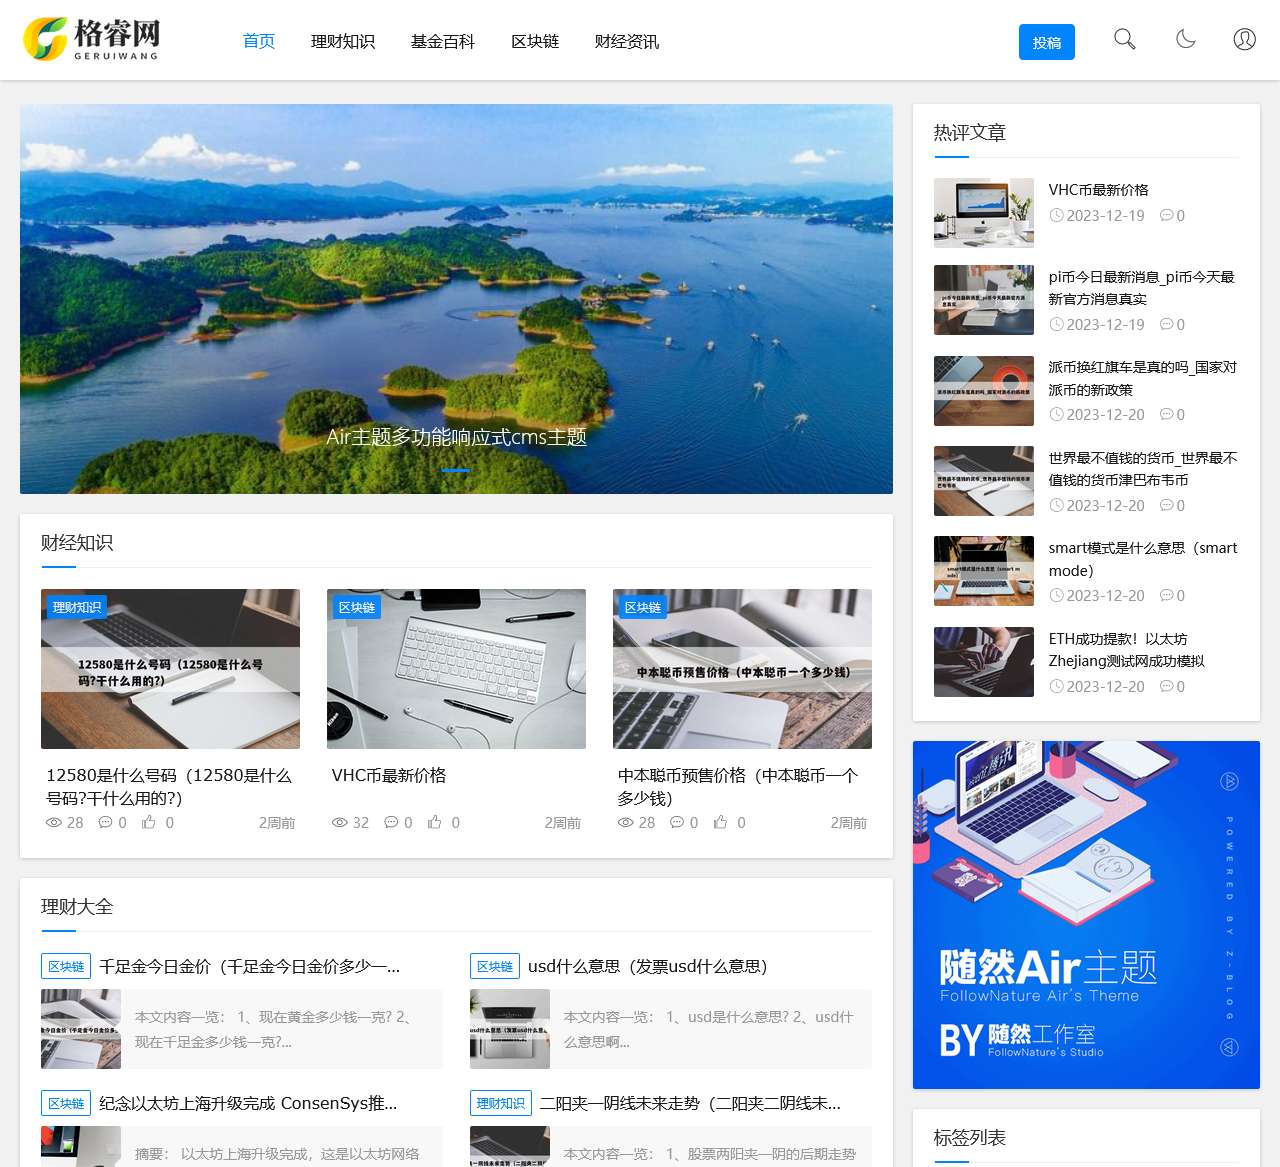Image resolution: width=1280 pixels, height=1167 pixels.
Task: Click the 理财知识 badge on the first article image
Action: point(76,607)
